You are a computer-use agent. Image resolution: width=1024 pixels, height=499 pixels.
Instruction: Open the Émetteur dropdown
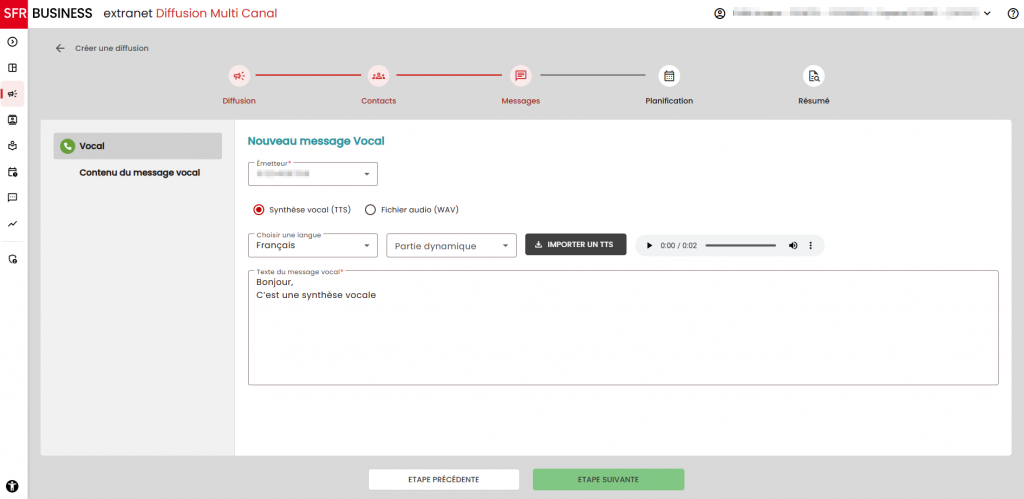(x=312, y=174)
